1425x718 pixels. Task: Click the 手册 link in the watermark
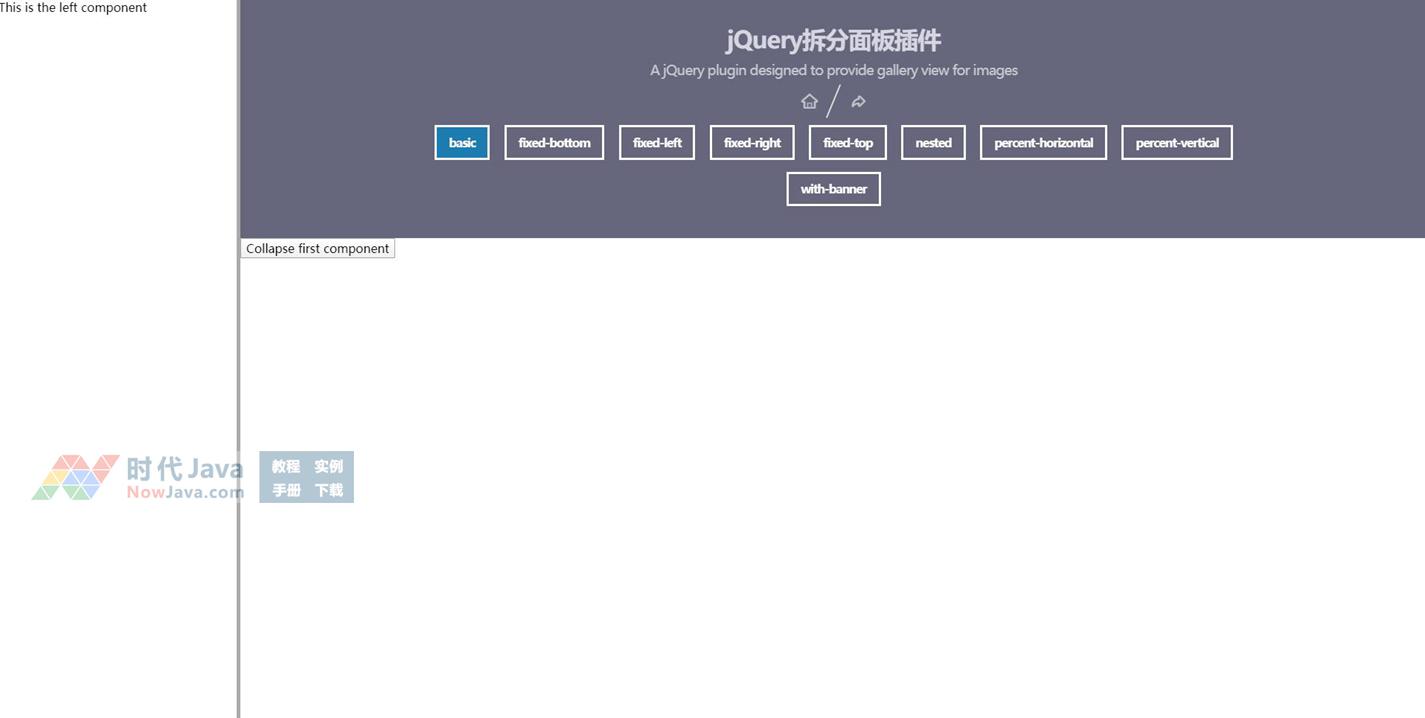pos(286,490)
